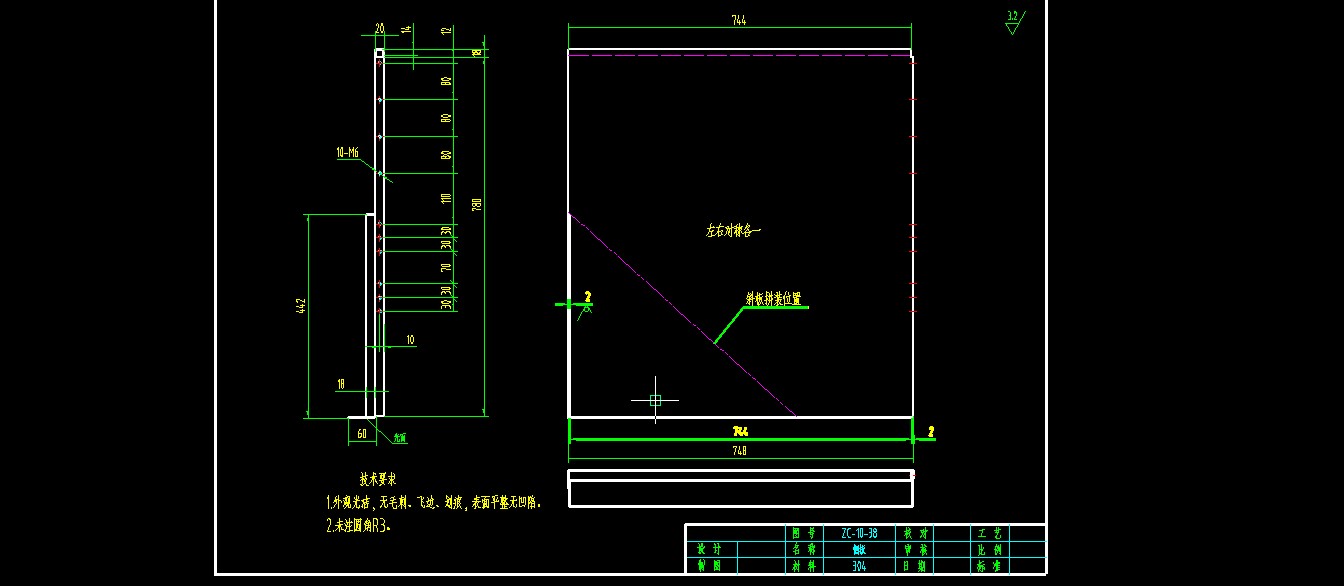Click technical note 1 starting with 1.外观光洁
Viewport: 1344px width, 586px height.
point(434,503)
